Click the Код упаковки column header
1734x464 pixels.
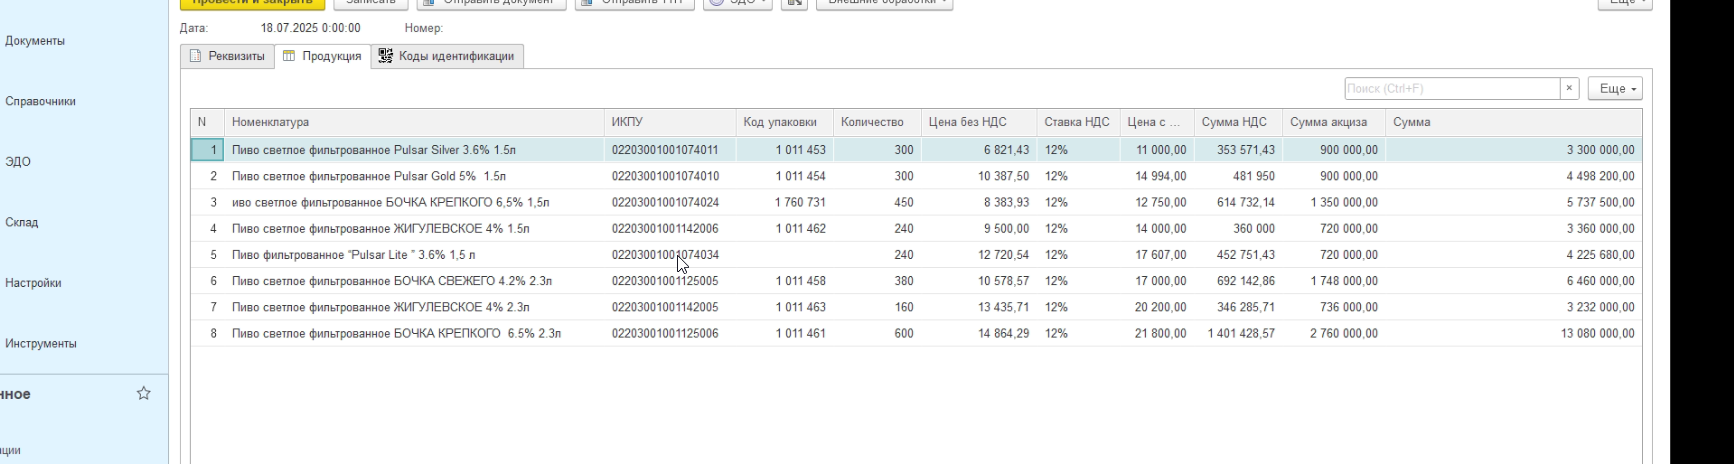pyautogui.click(x=785, y=122)
